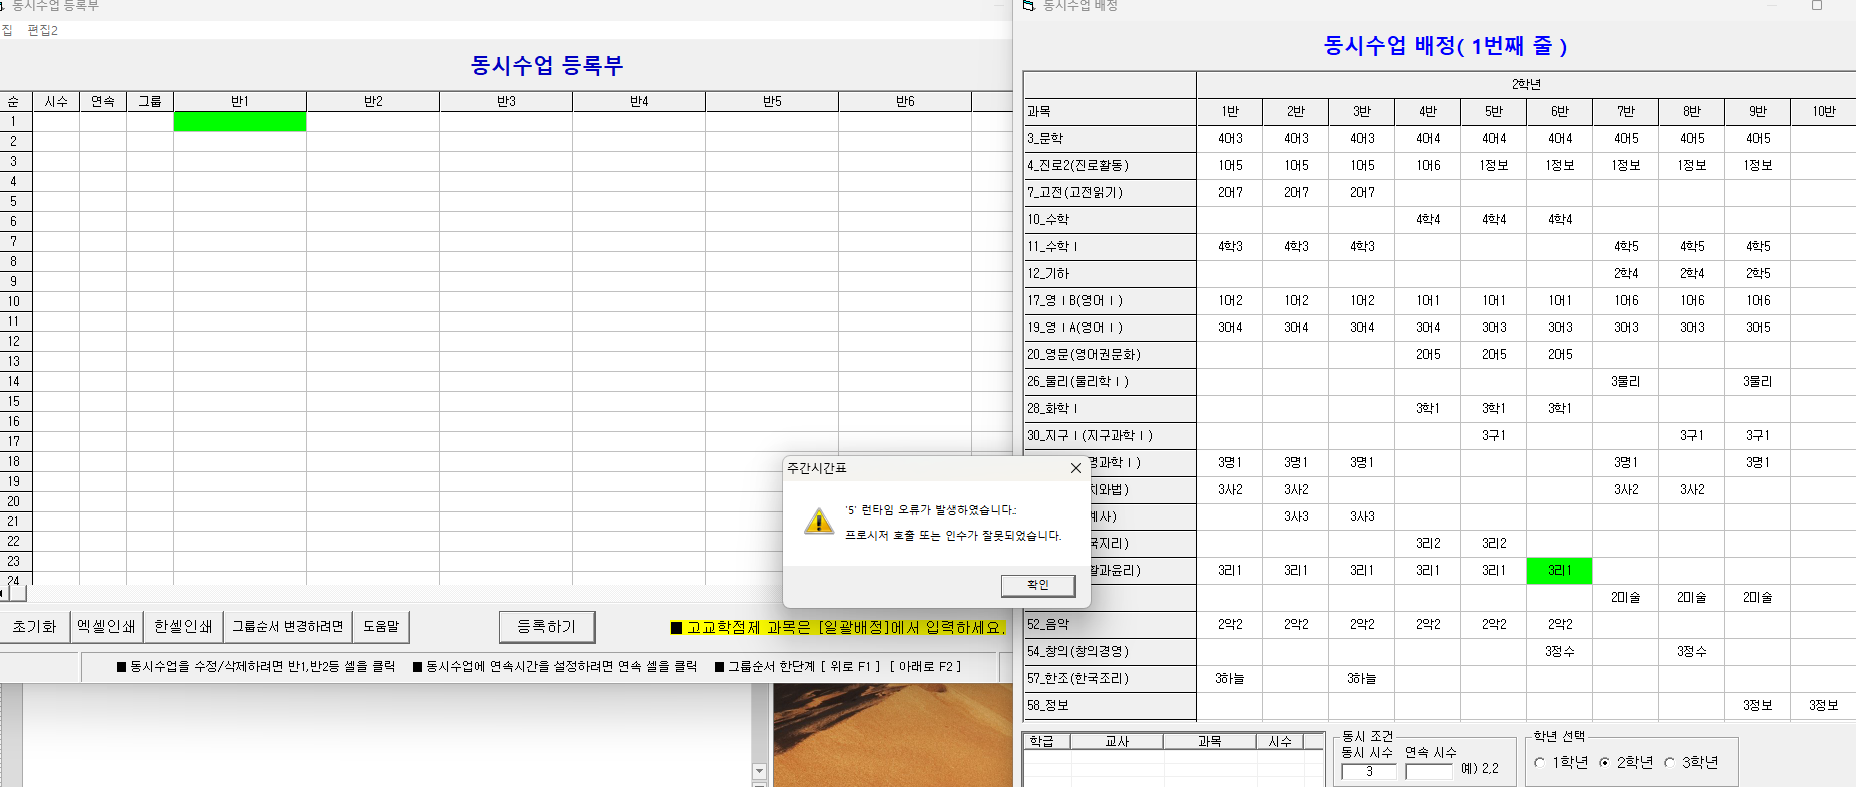This screenshot has width=1856, height=787.
Task: Click the 교사 header in bottom-left list
Action: coord(1117,741)
